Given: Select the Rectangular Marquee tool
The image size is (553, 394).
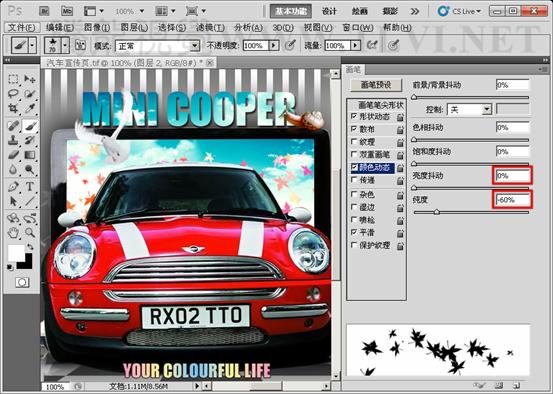Looking at the screenshot, I should point(13,79).
